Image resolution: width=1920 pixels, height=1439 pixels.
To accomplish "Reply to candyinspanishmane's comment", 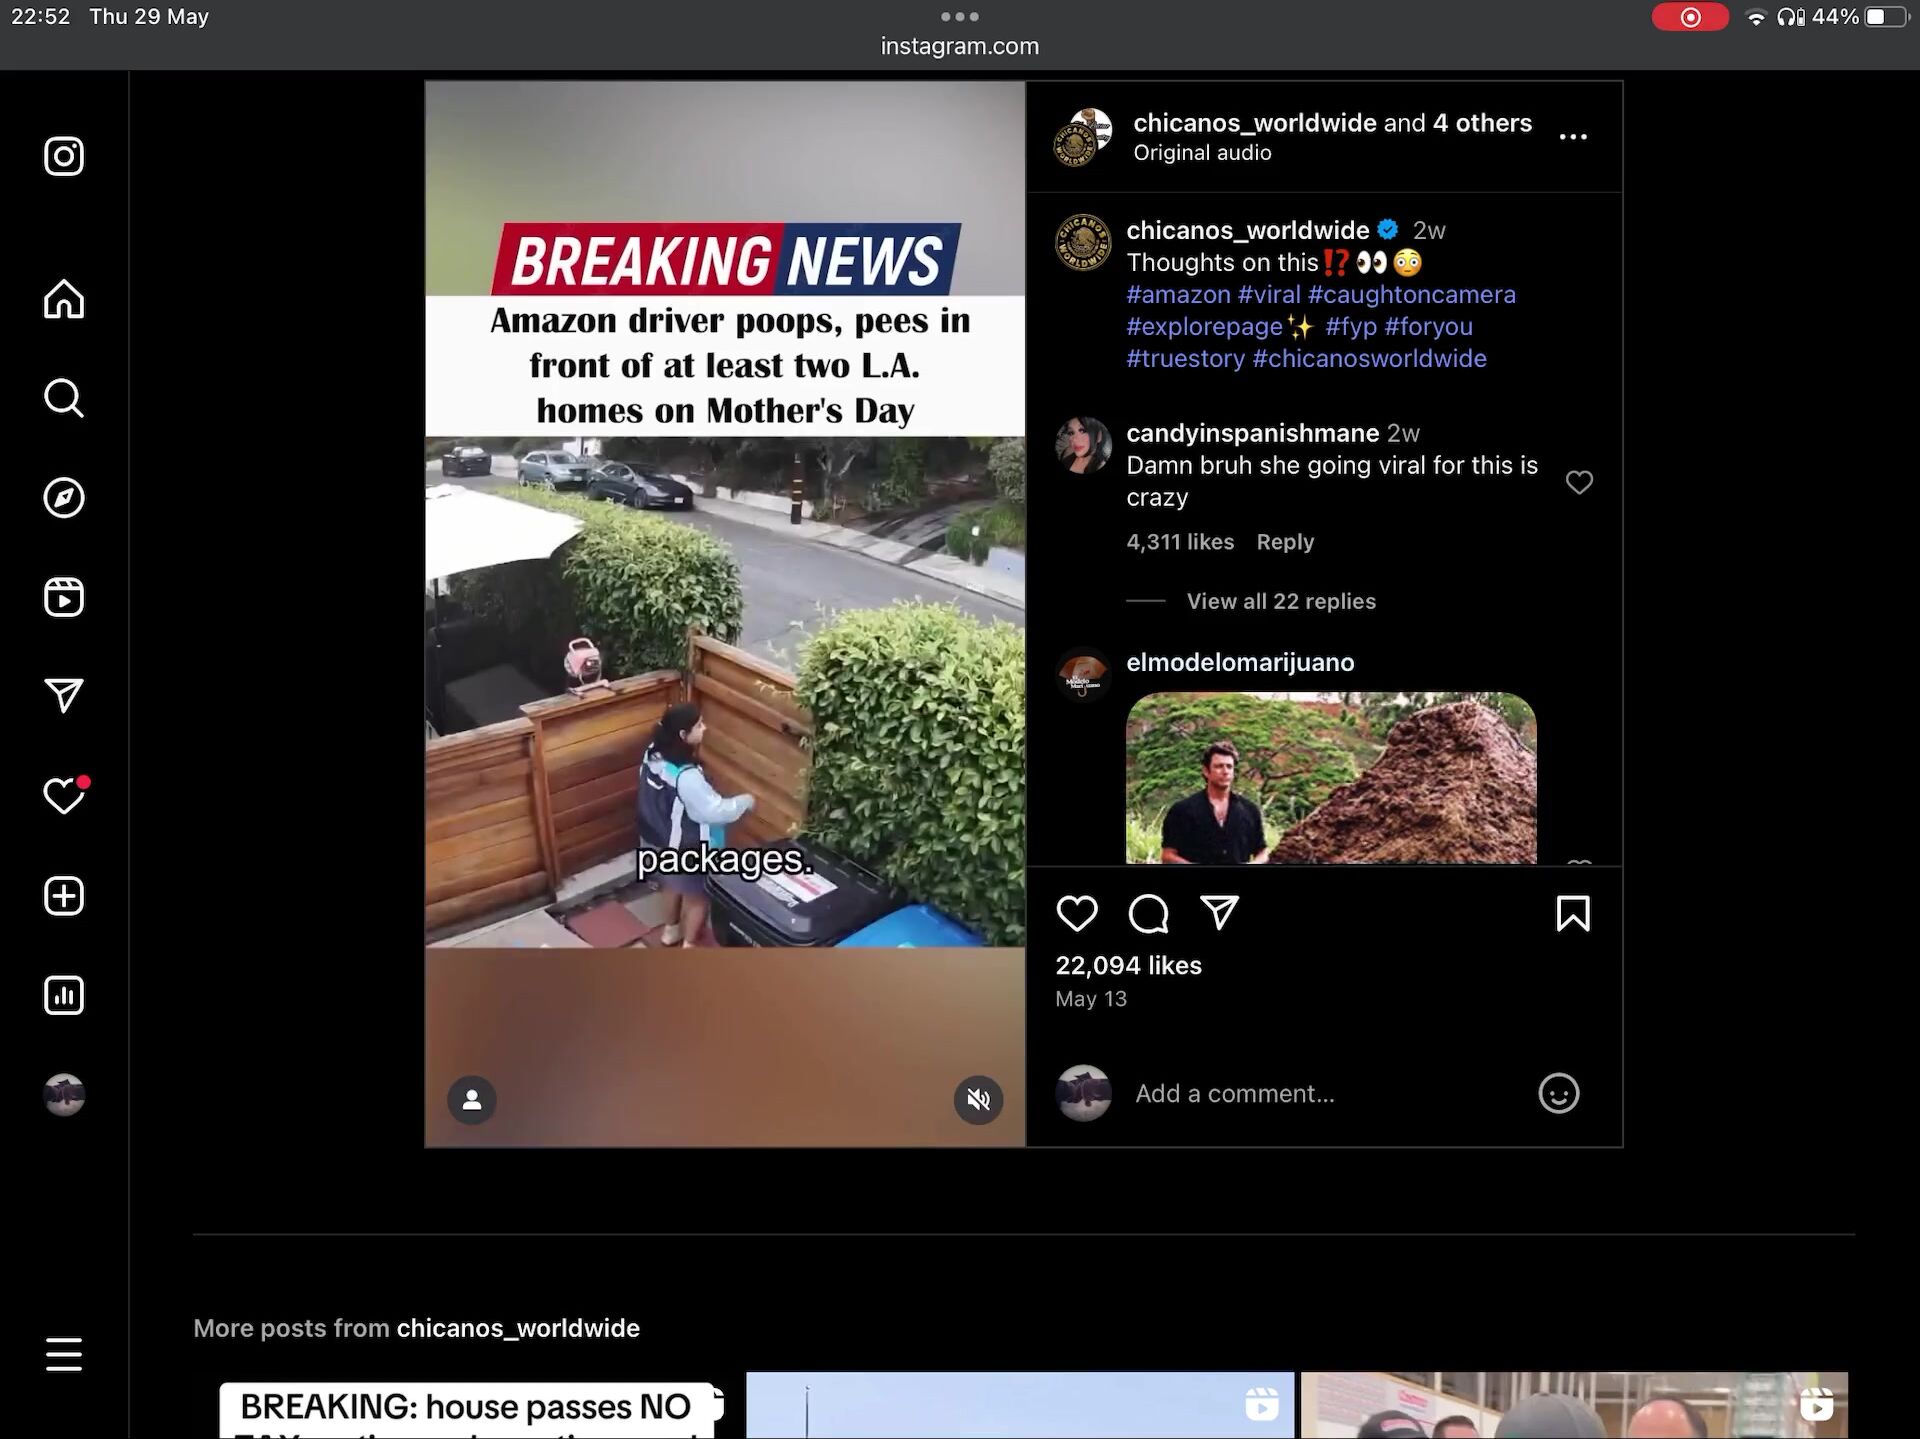I will click(x=1285, y=542).
